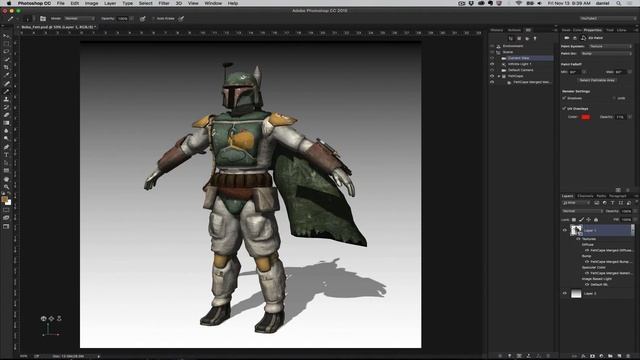Select the Horizontal Type tool
The width and height of the screenshot is (640, 360).
pyautogui.click(x=6, y=155)
